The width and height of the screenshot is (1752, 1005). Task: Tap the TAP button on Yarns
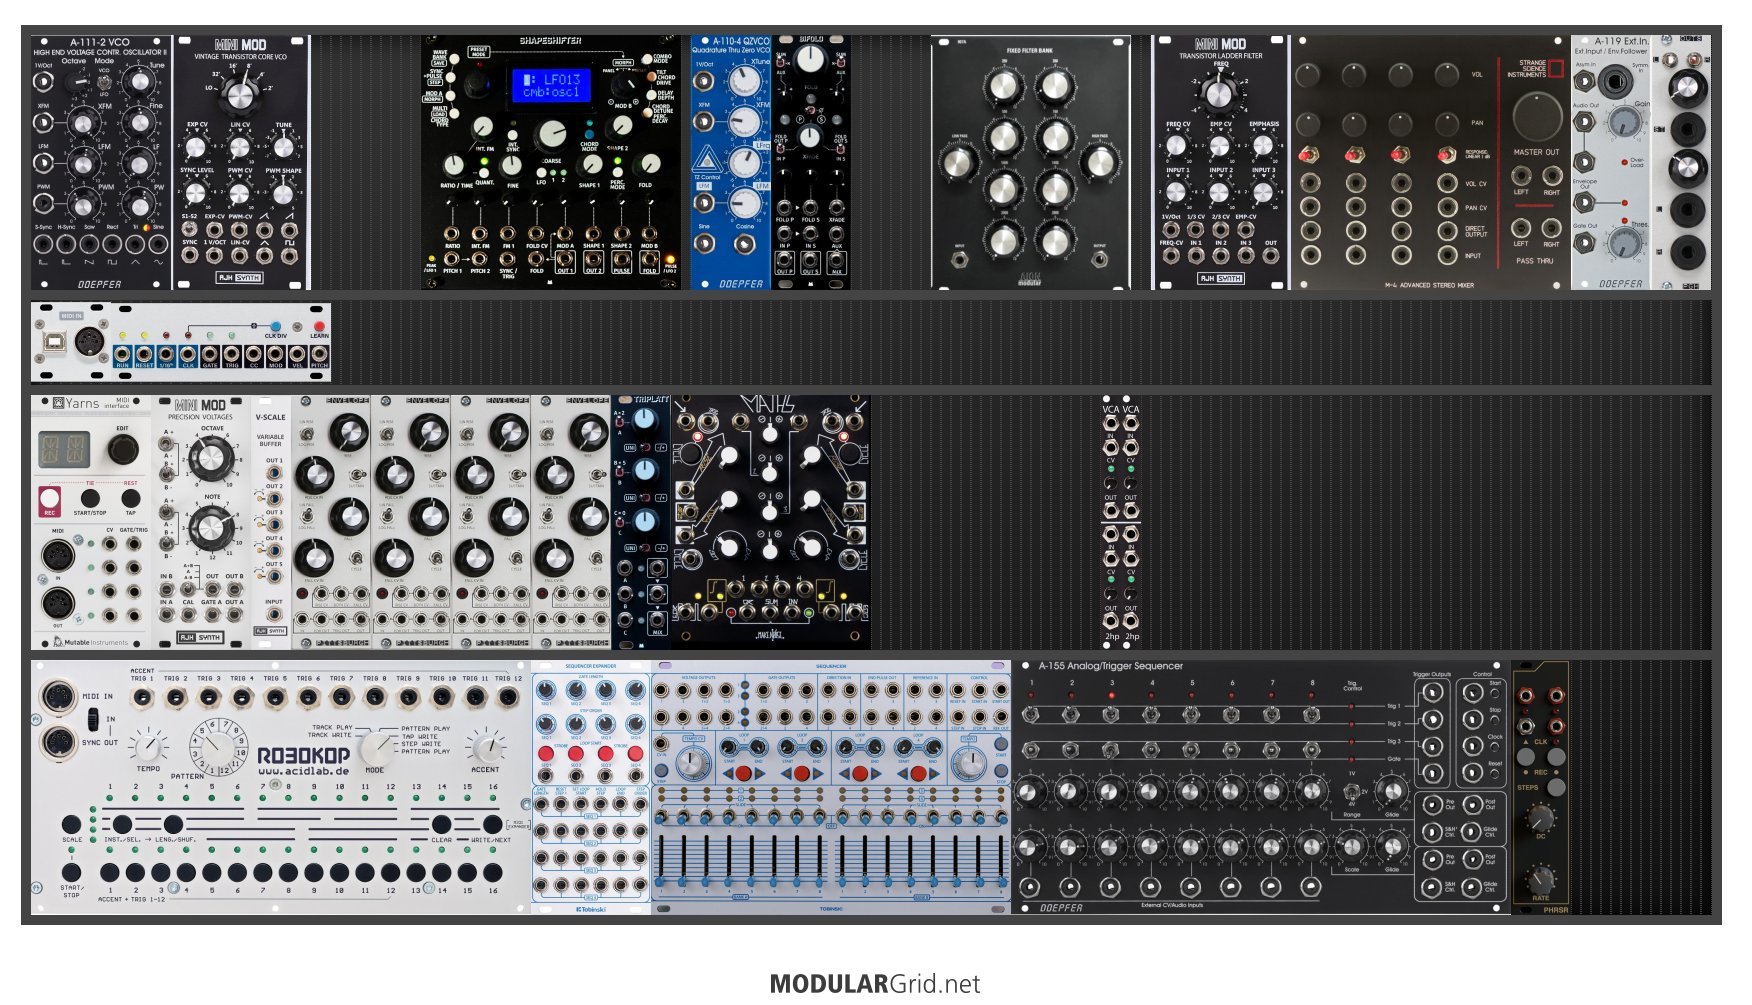[x=130, y=498]
